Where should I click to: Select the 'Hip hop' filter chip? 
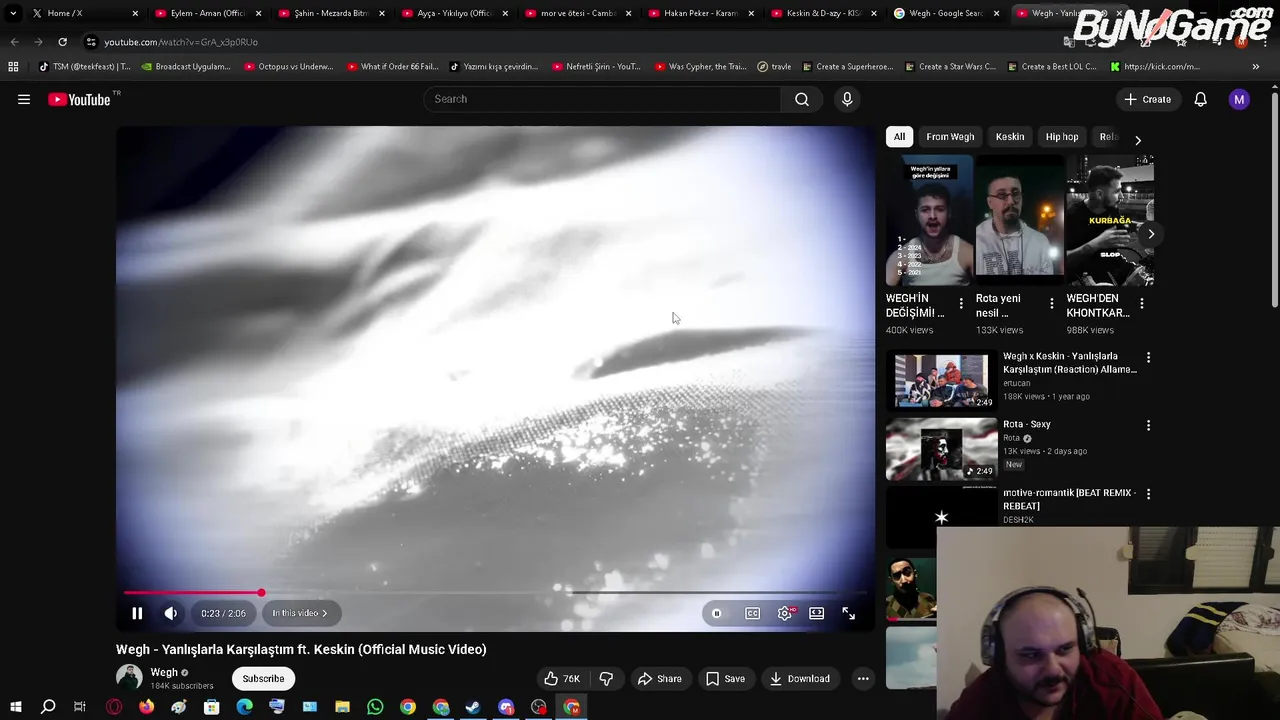[x=1062, y=137]
